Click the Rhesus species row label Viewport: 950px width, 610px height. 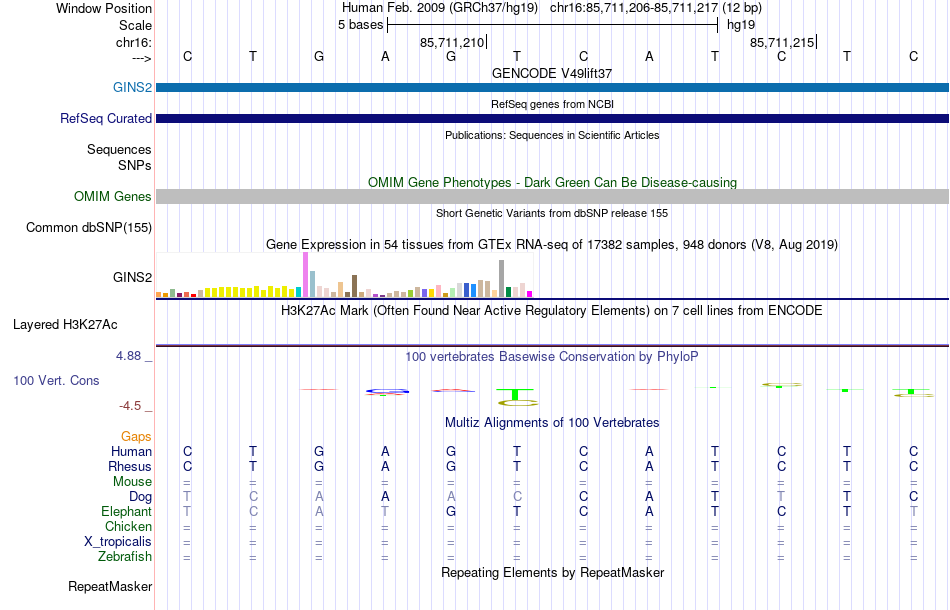pos(130,467)
